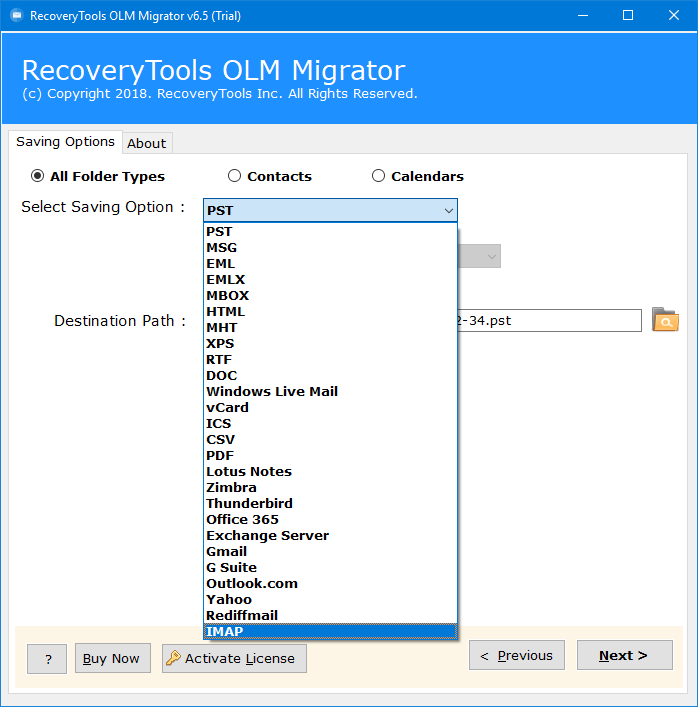698x707 pixels.
Task: Select ICS saving option
Action: [331, 424]
